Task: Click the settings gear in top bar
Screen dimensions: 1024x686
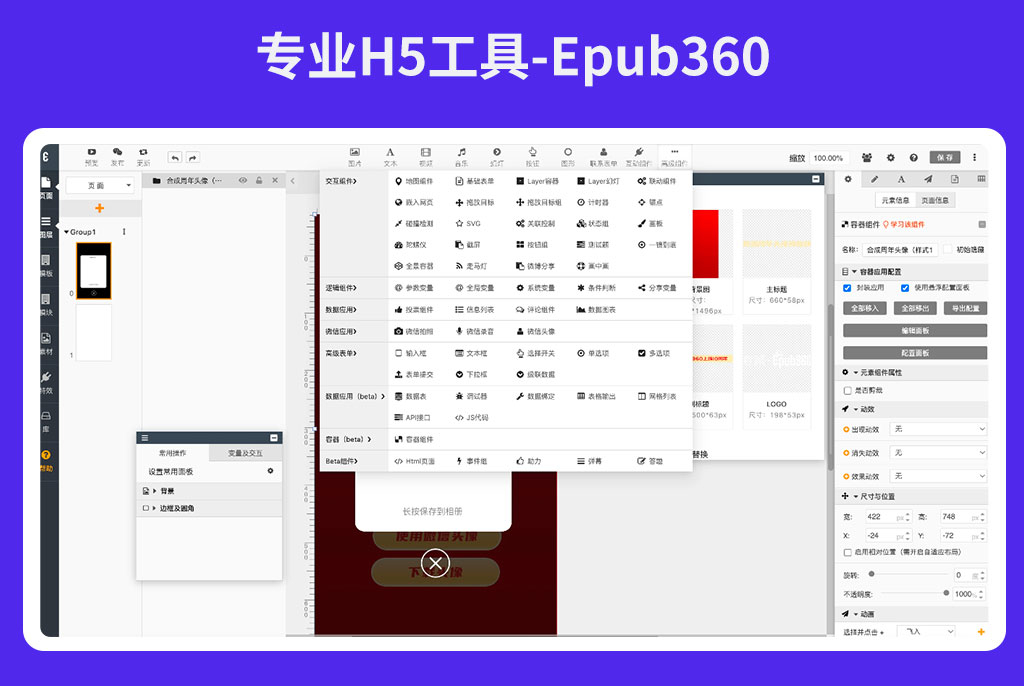Action: pos(890,157)
